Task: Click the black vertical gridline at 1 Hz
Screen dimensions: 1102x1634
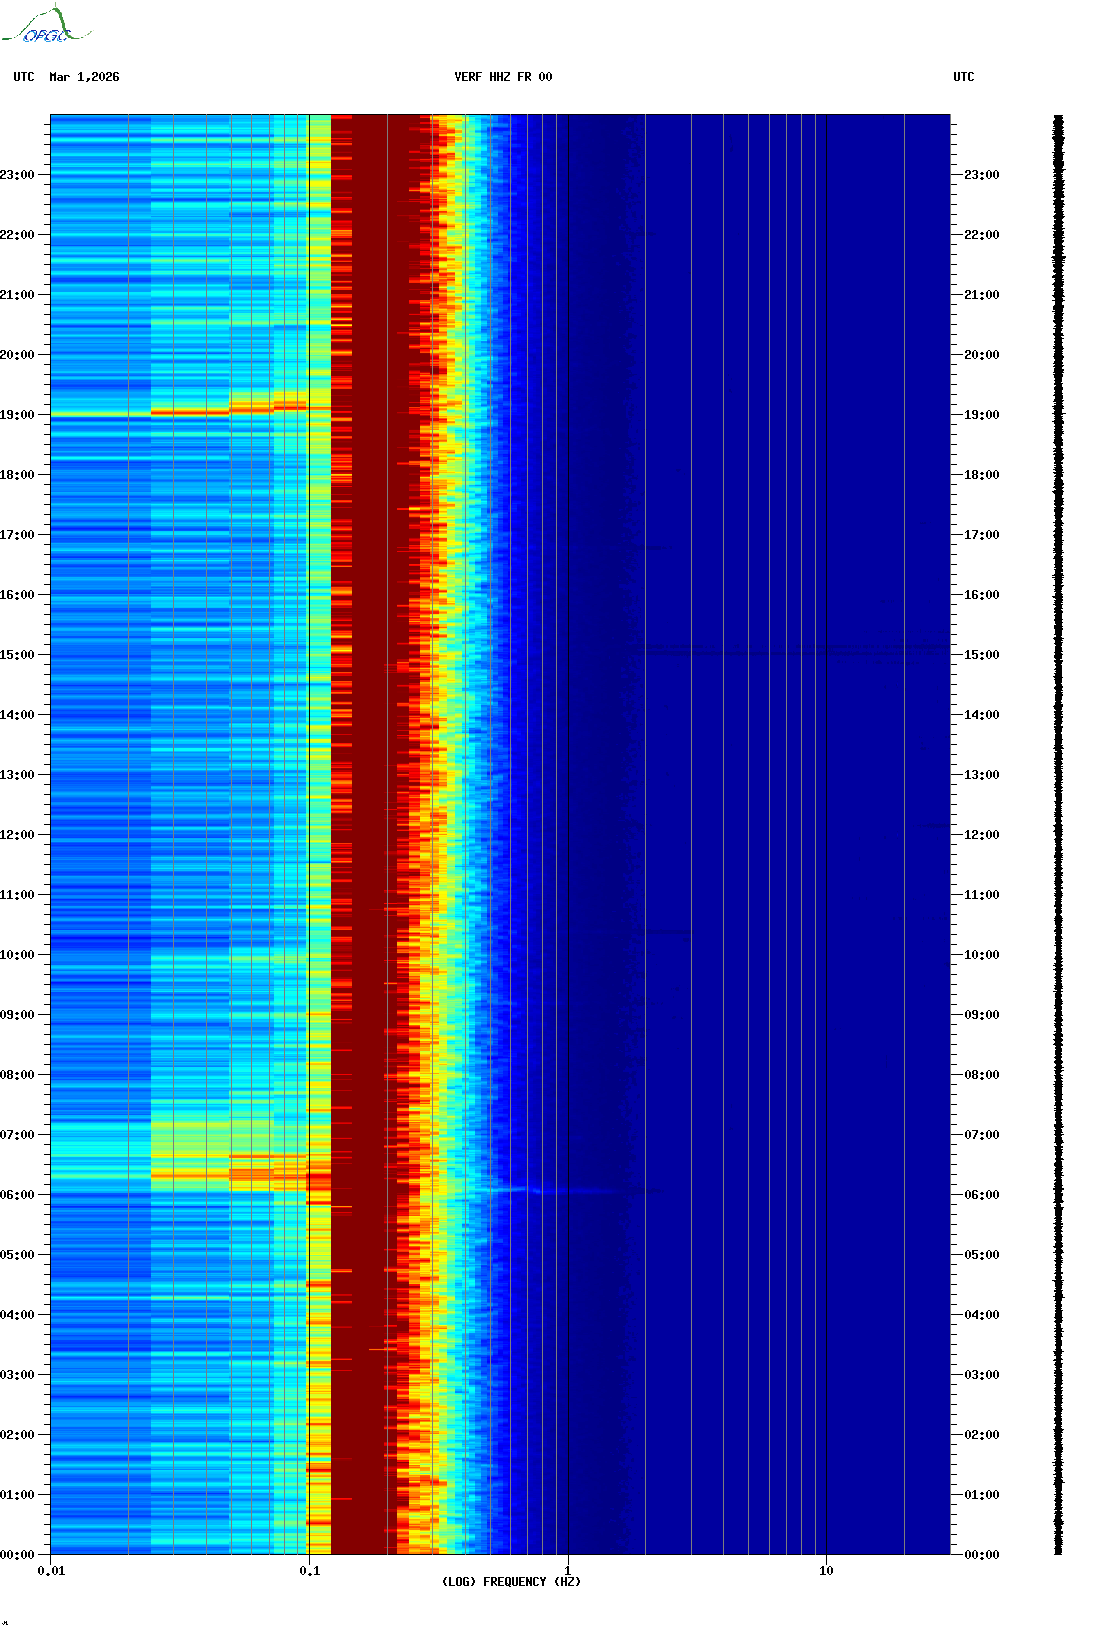Action: (568, 800)
